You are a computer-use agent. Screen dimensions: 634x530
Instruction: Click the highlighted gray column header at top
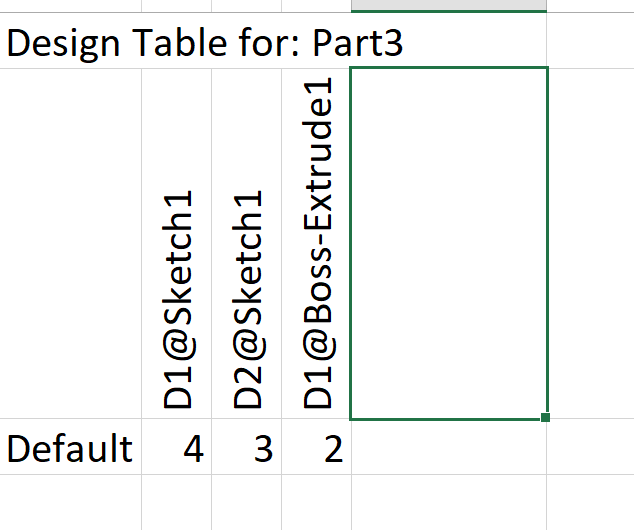pyautogui.click(x=449, y=5)
